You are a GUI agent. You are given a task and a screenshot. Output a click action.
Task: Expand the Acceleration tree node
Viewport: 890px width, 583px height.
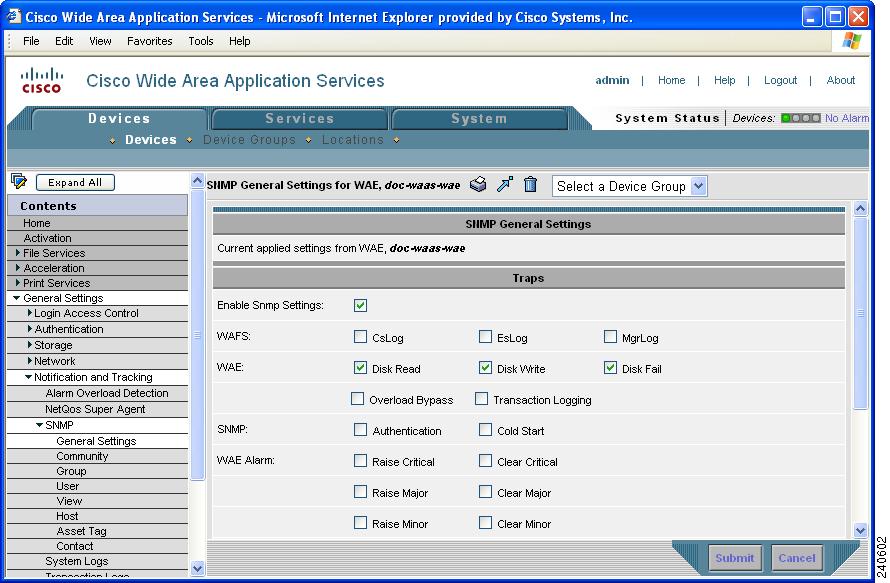[x=18, y=267]
